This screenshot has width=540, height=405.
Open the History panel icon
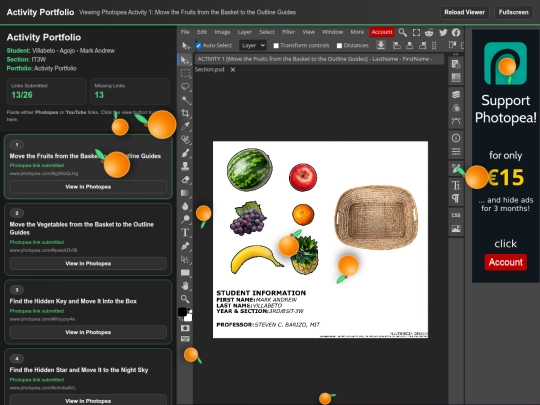(x=456, y=64)
